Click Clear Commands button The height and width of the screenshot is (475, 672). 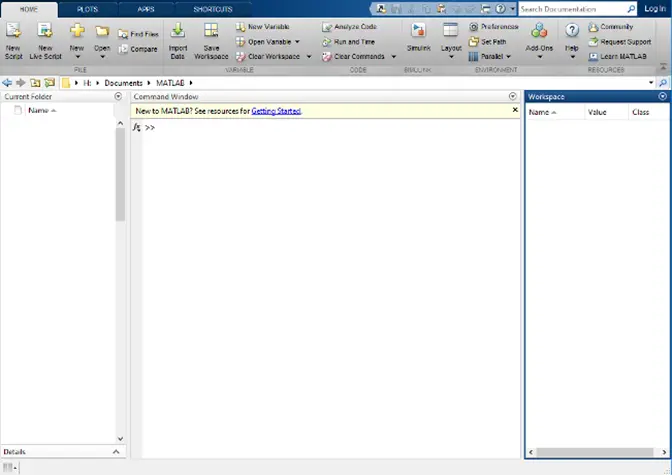click(354, 57)
